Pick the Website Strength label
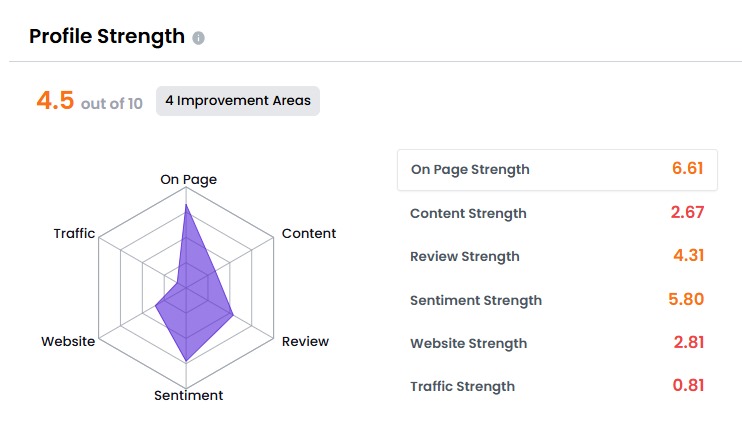742x439 pixels. pos(468,343)
